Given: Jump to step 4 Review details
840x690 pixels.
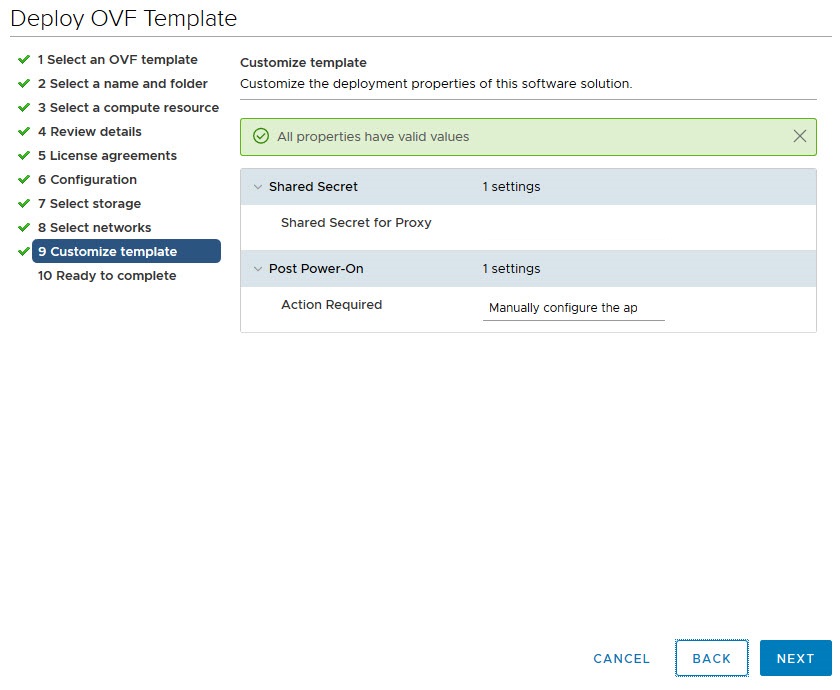Looking at the screenshot, I should pyautogui.click(x=89, y=132).
